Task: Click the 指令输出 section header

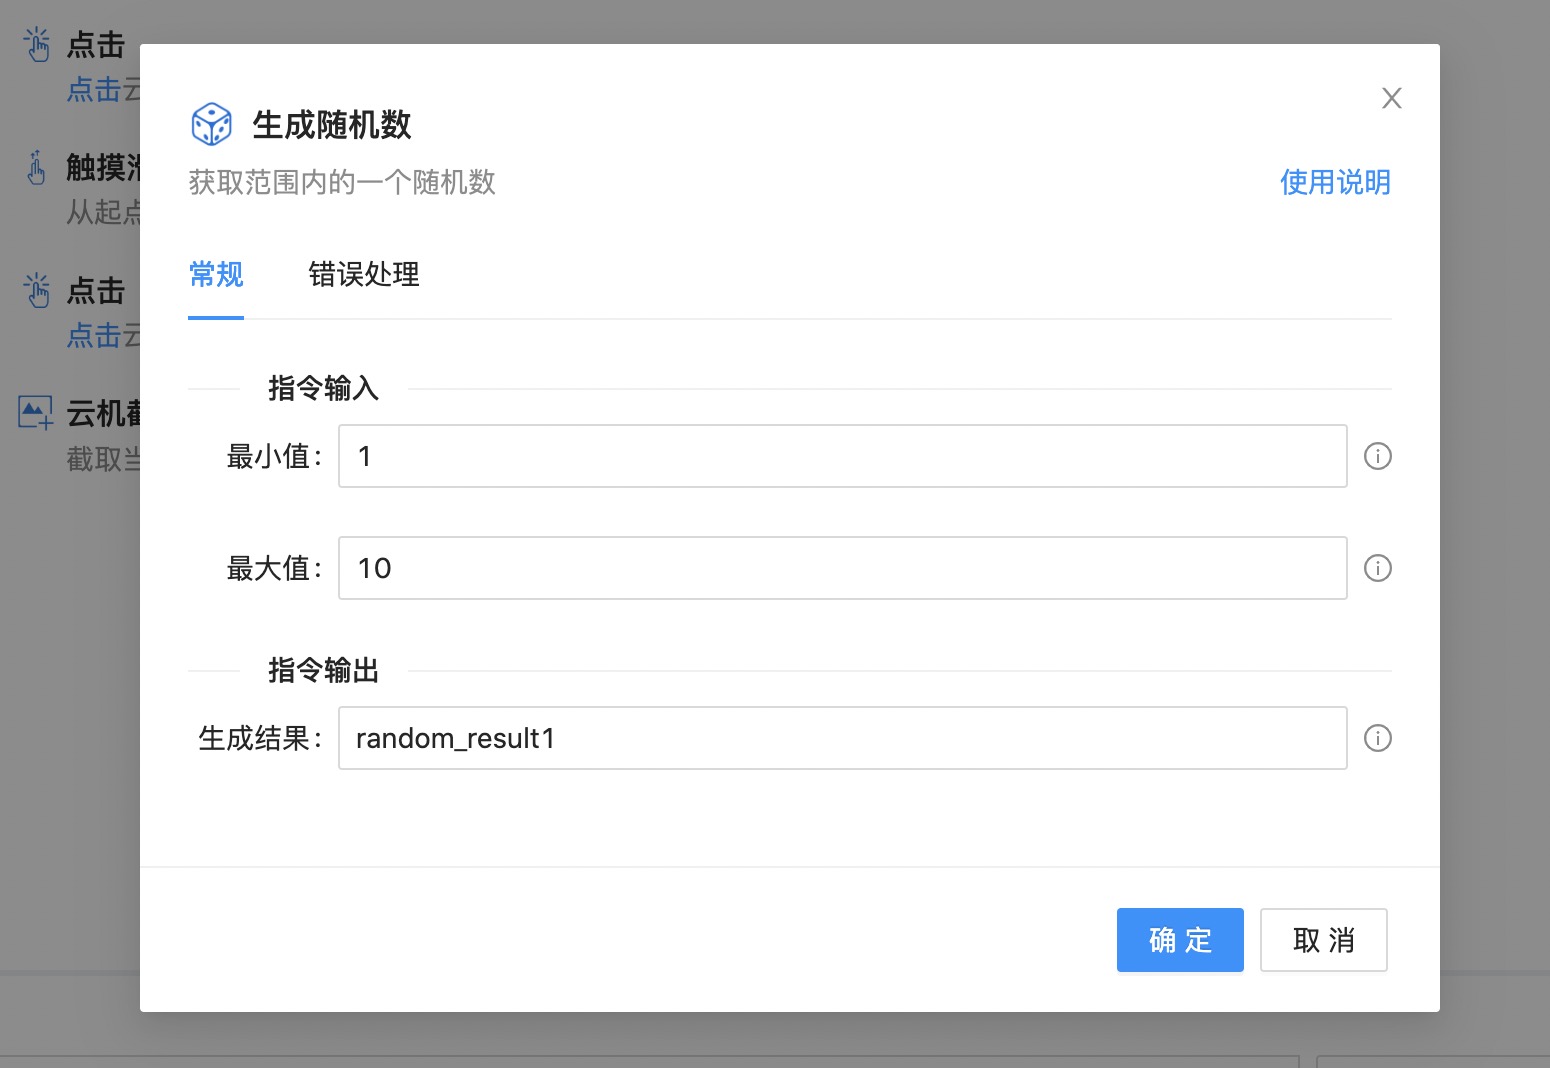Action: pos(323,670)
